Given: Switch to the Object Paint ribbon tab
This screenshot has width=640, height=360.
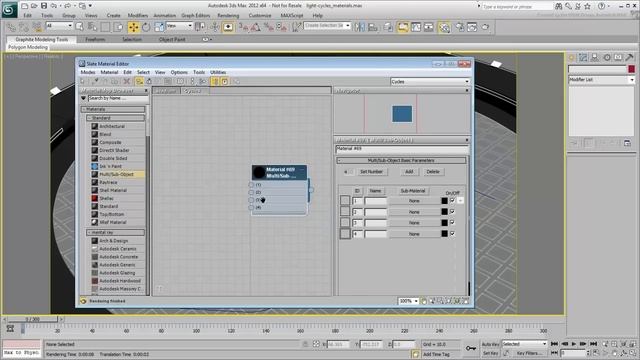Looking at the screenshot, I should [172, 40].
